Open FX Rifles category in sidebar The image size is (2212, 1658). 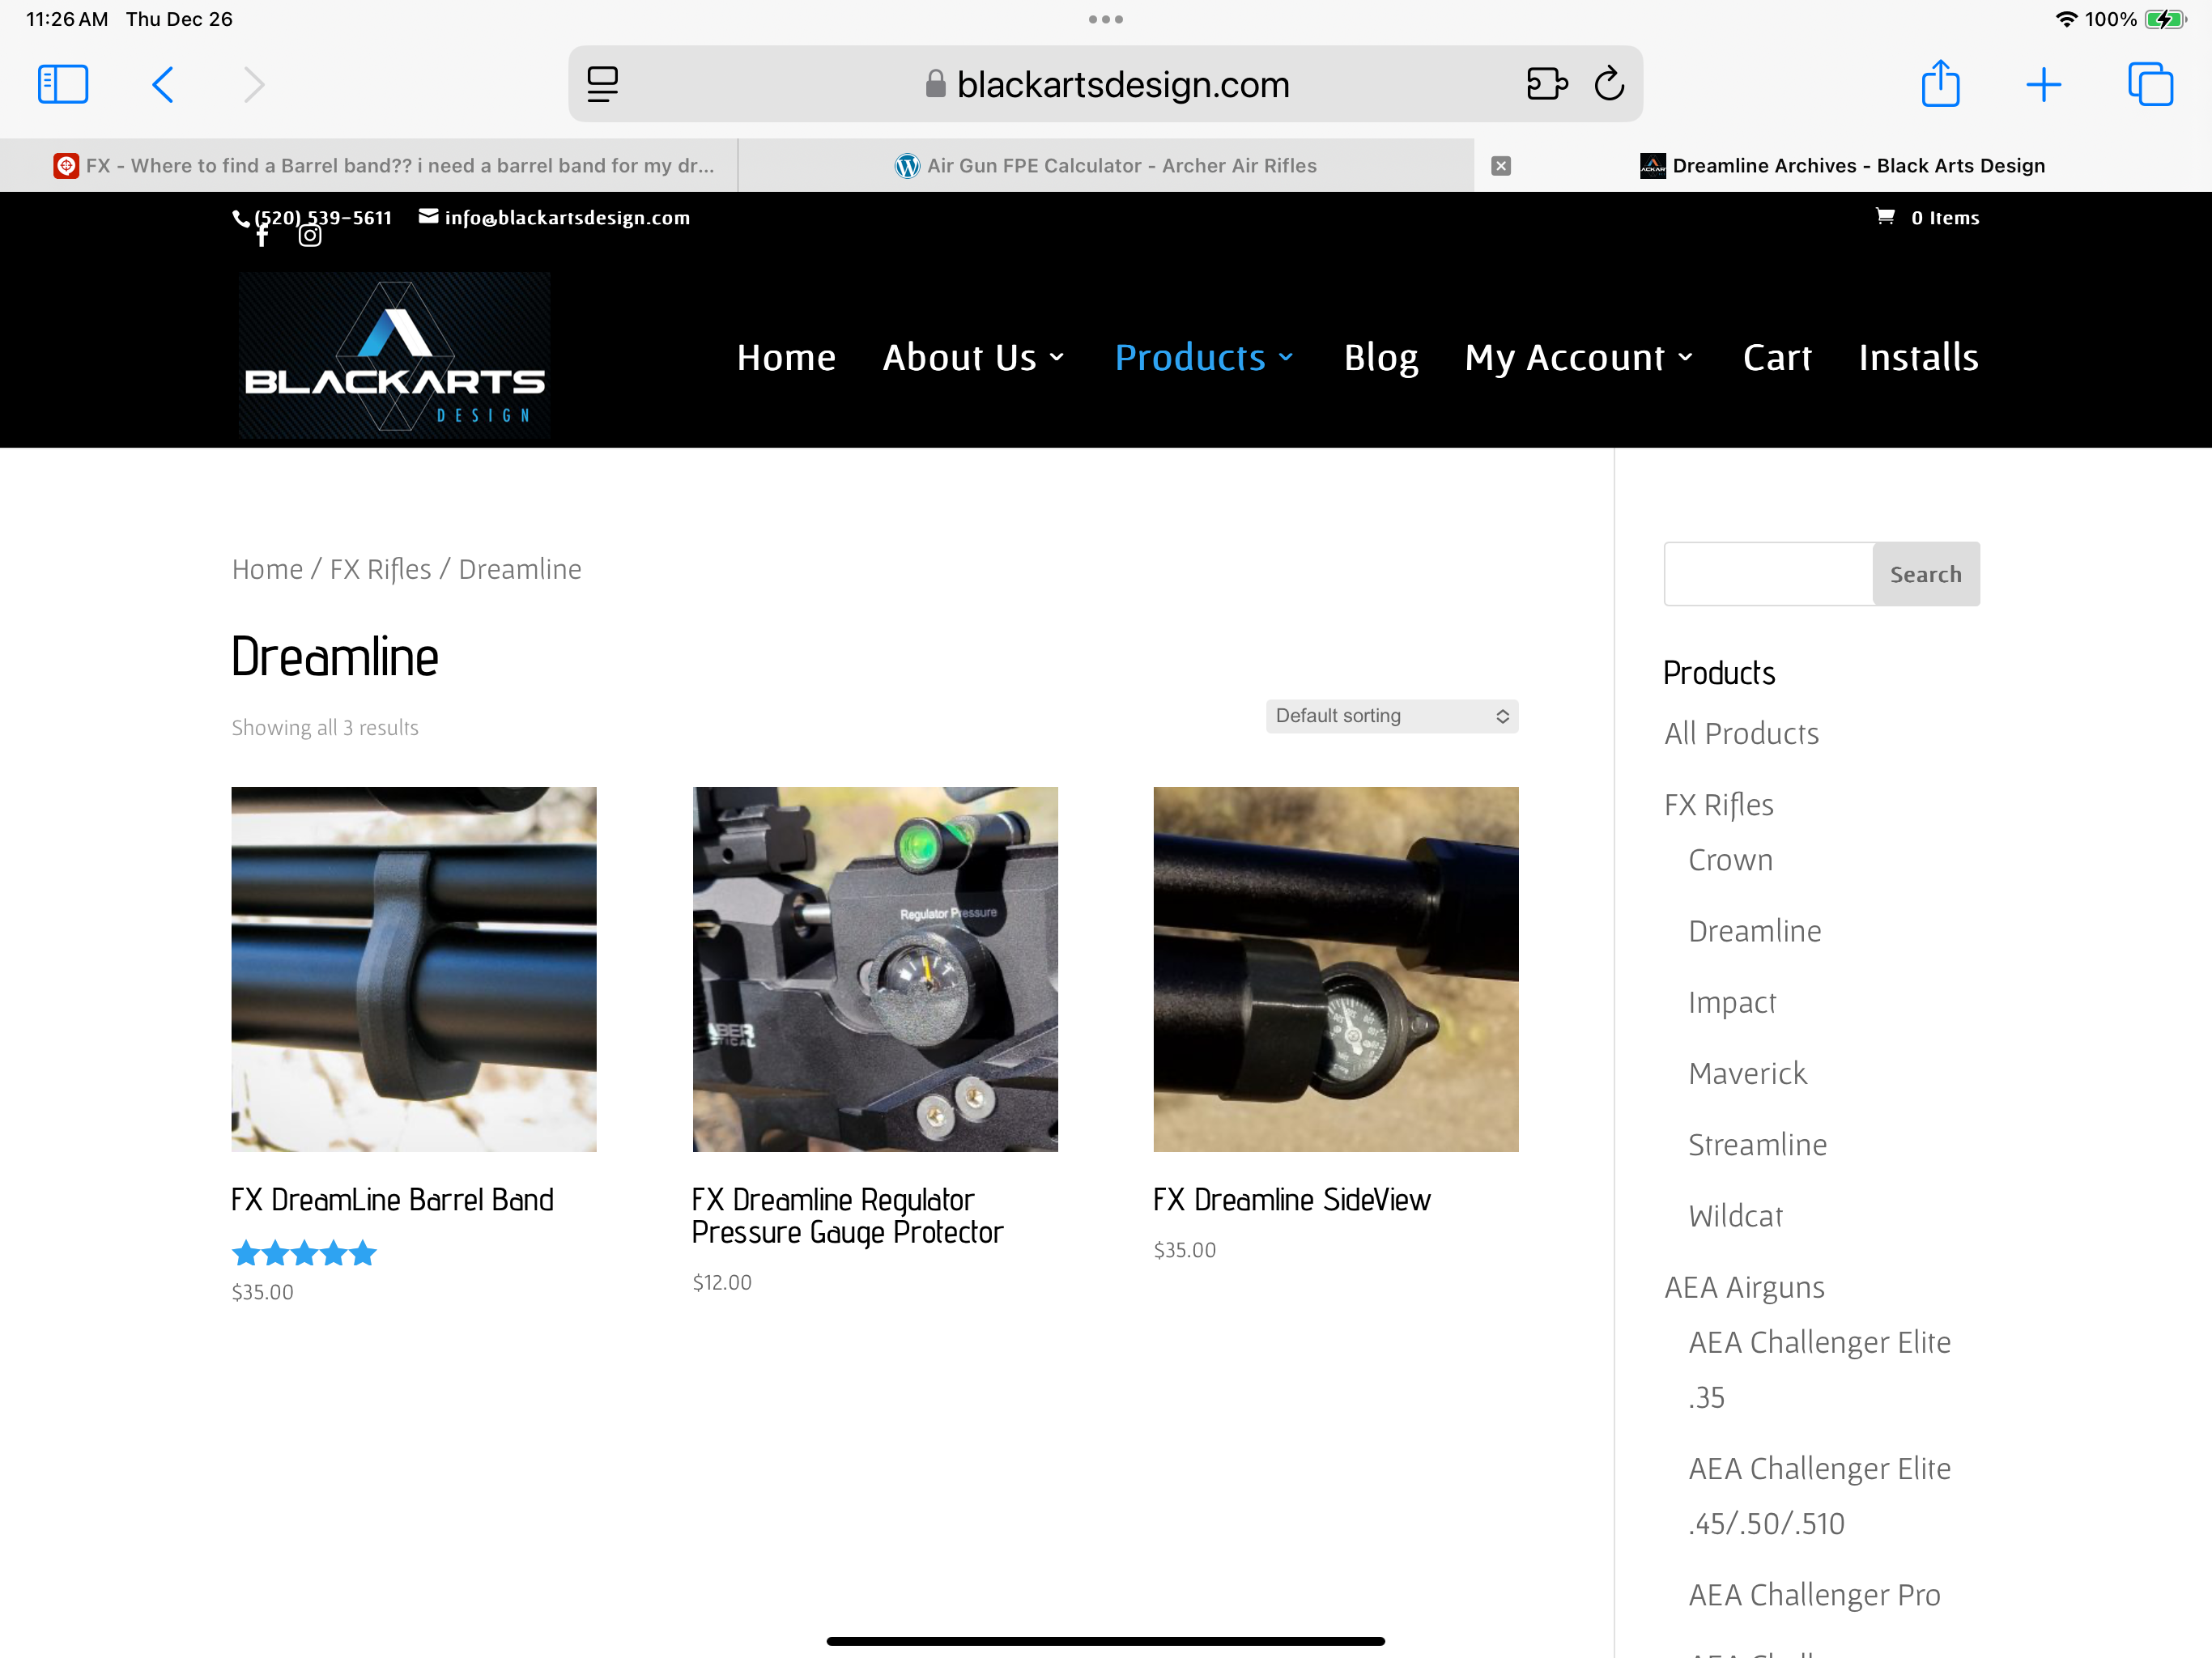pyautogui.click(x=1718, y=805)
